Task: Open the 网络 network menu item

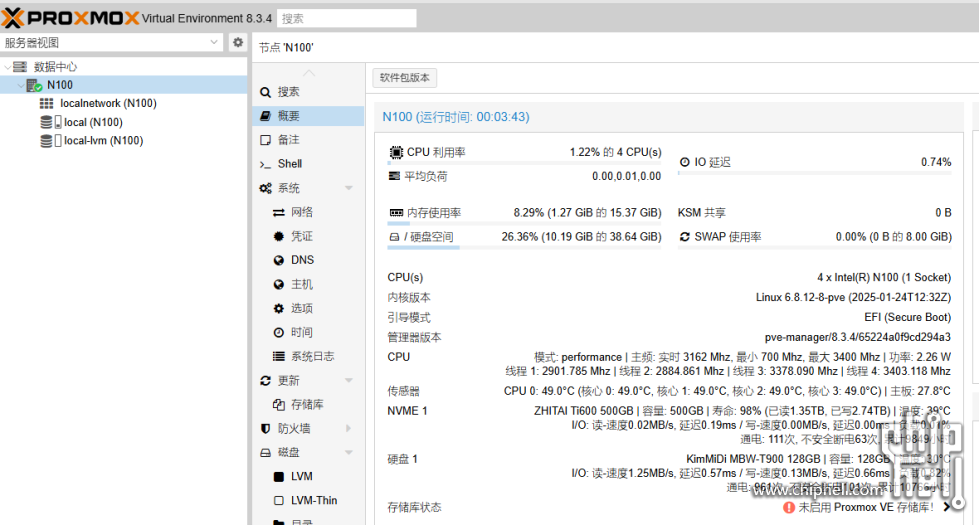Action: tap(308, 212)
